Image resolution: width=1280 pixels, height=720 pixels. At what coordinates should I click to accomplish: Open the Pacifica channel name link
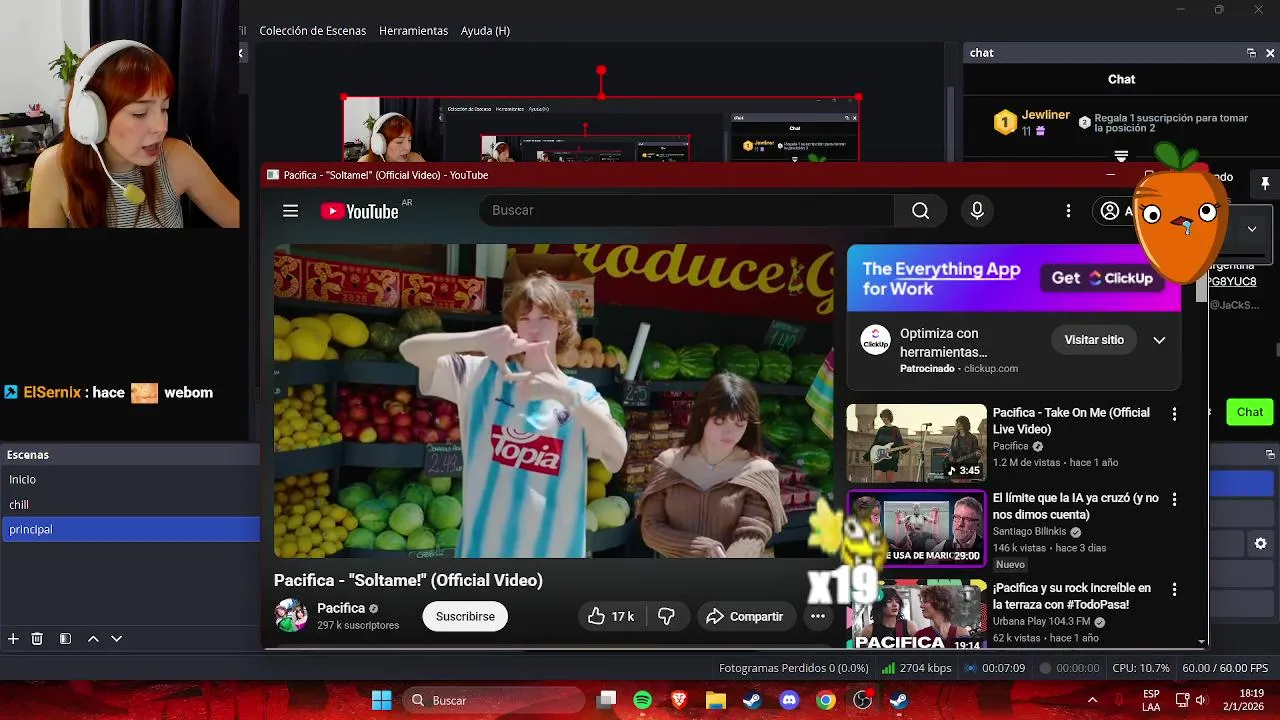341,608
